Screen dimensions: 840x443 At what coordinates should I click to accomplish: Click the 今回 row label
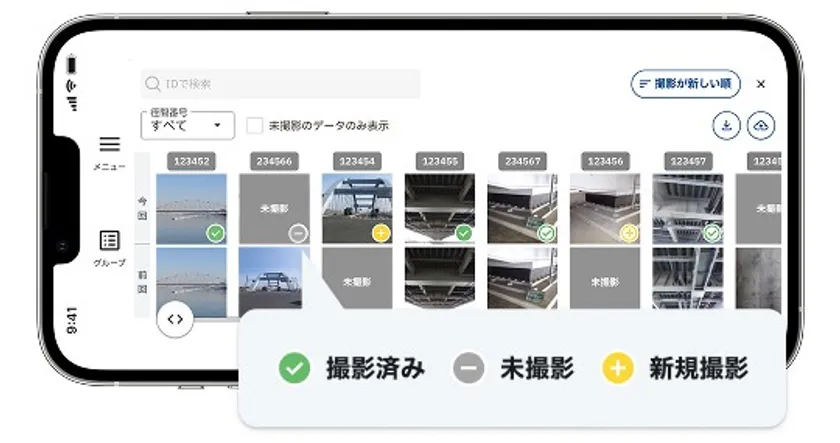point(142,208)
